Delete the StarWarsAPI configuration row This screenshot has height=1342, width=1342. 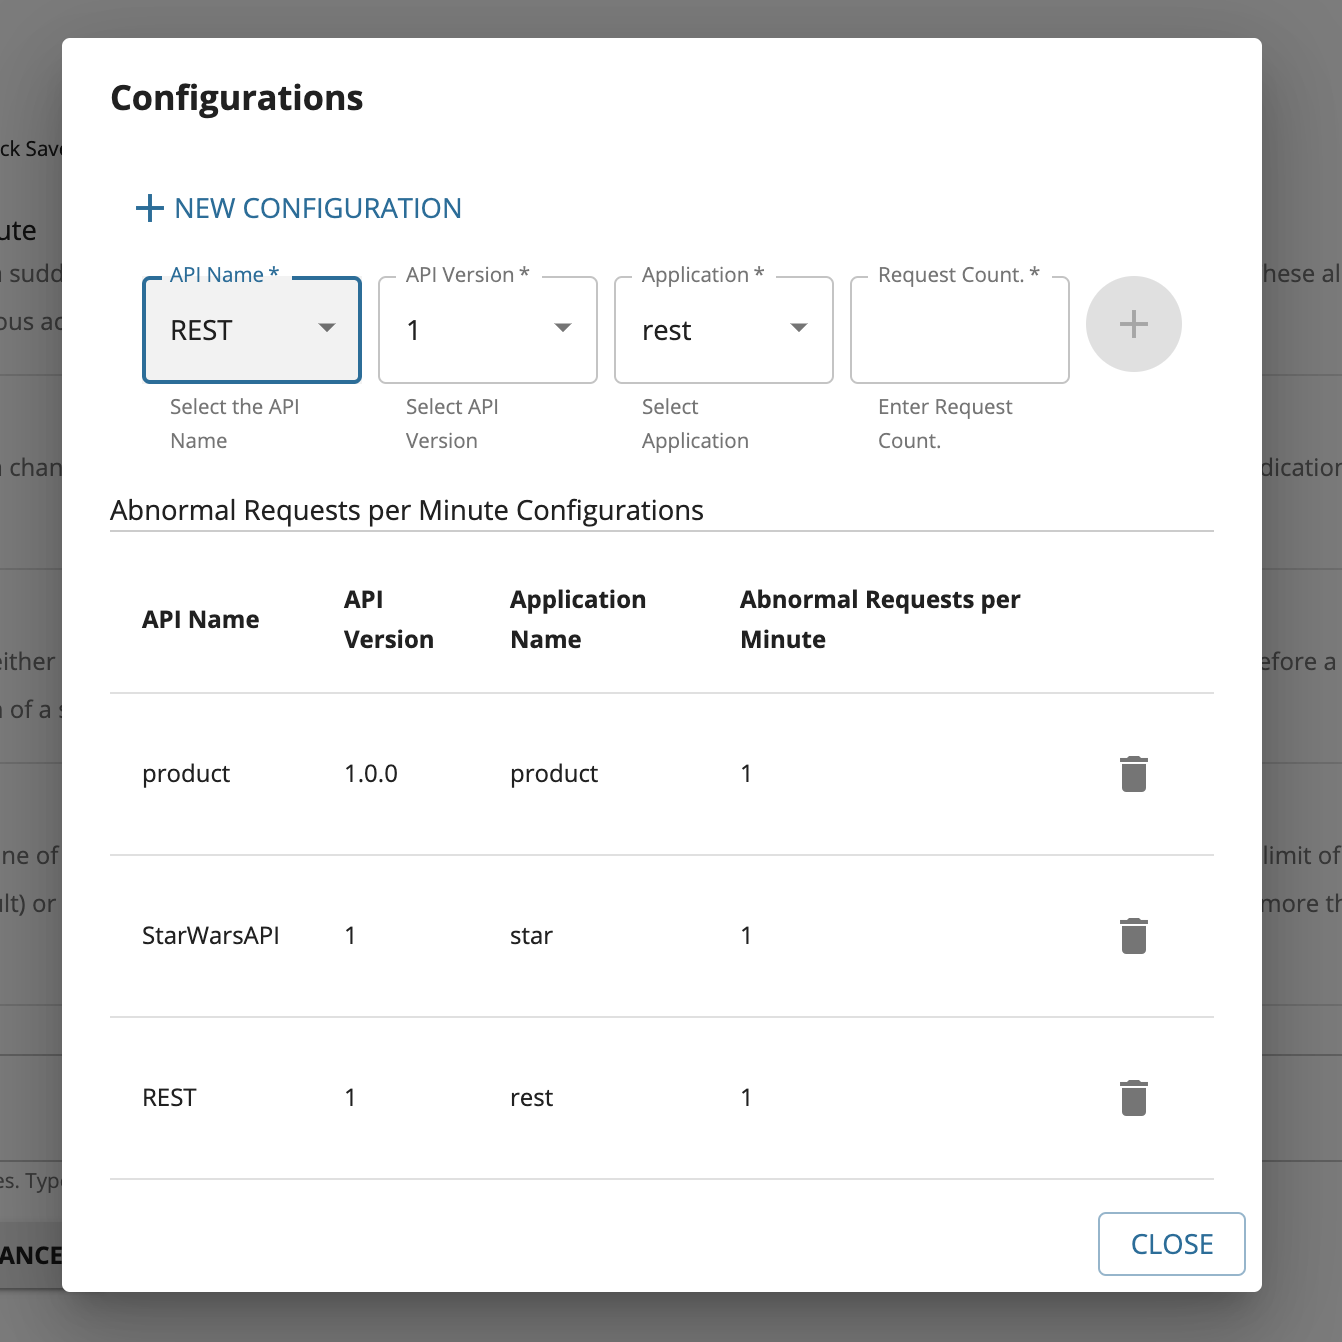(1133, 935)
